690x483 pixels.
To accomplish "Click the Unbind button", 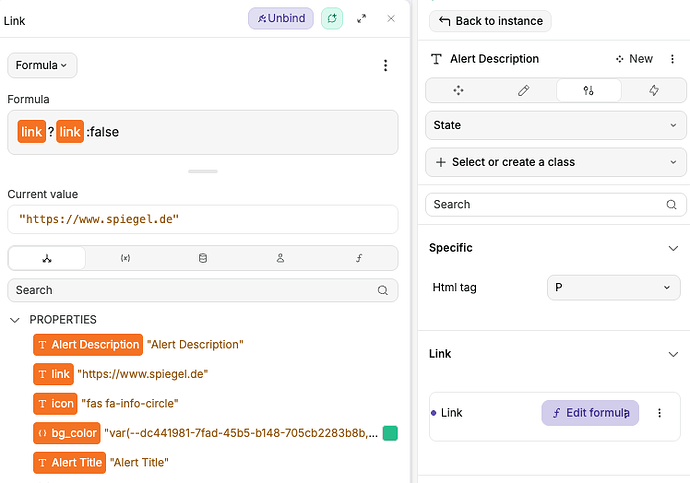I will [x=281, y=18].
